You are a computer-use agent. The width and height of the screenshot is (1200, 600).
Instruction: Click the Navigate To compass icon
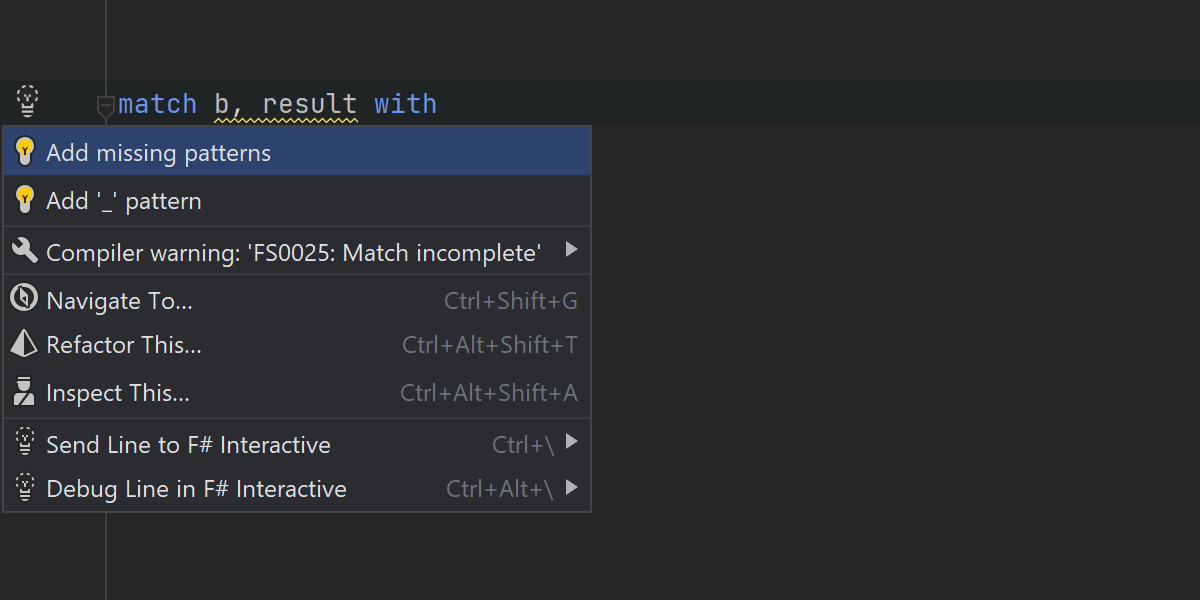pyautogui.click(x=24, y=299)
